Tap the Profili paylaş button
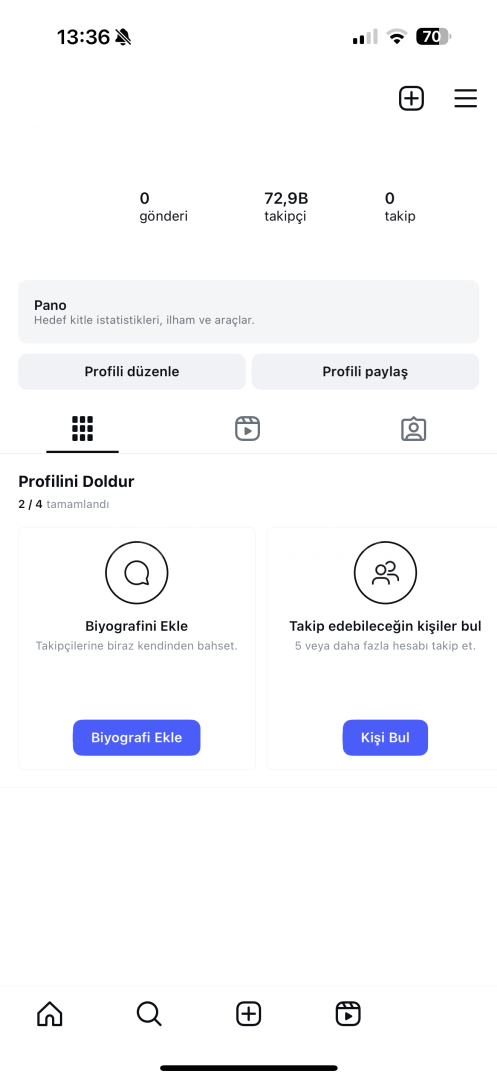Image resolution: width=497 pixels, height=1080 pixels. [365, 372]
